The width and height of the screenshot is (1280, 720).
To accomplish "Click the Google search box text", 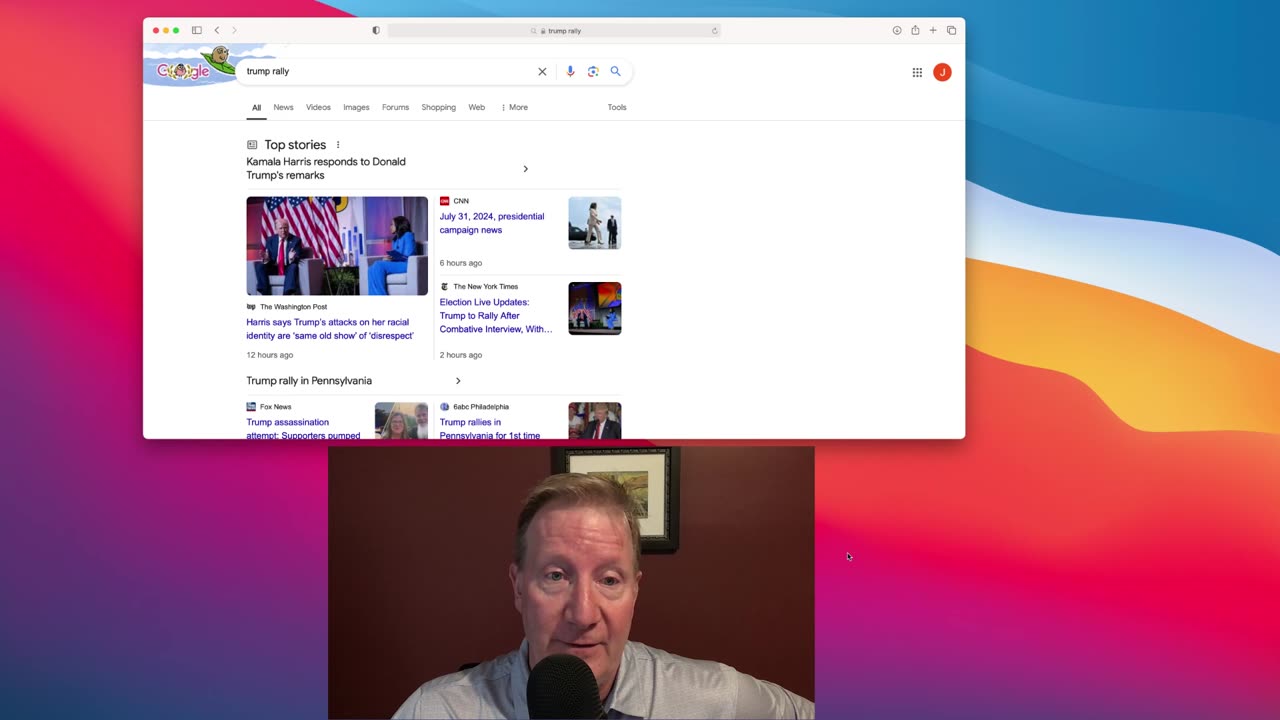I will click(268, 72).
